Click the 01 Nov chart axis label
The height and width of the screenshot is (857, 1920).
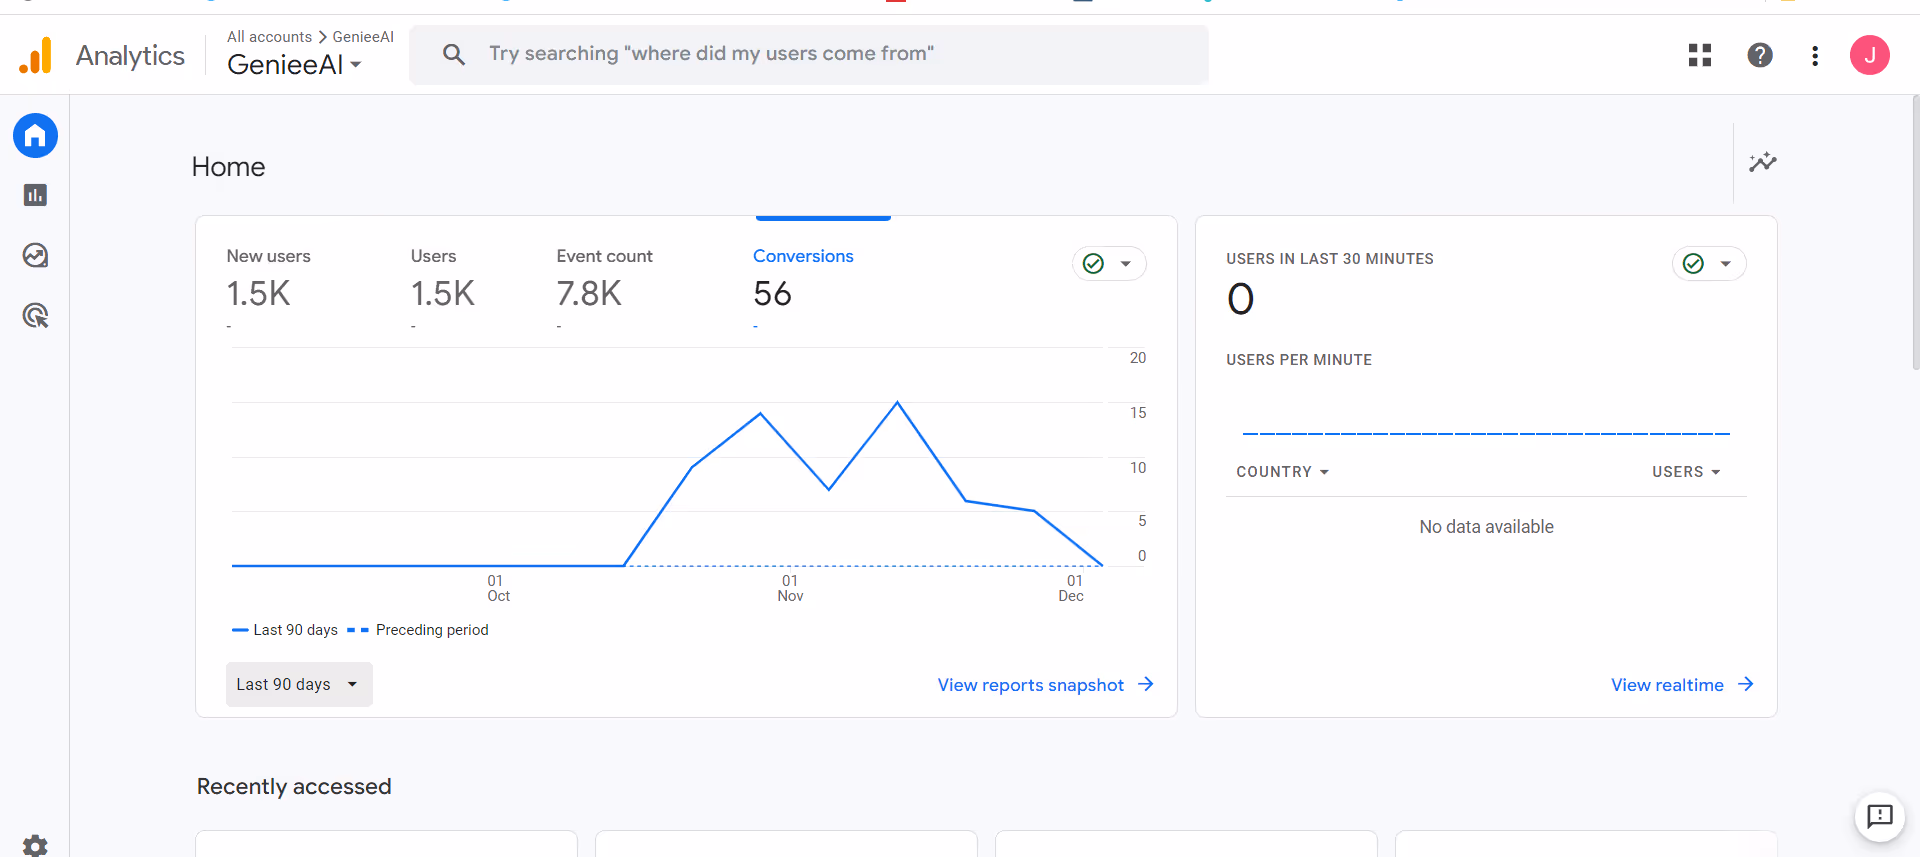790,588
